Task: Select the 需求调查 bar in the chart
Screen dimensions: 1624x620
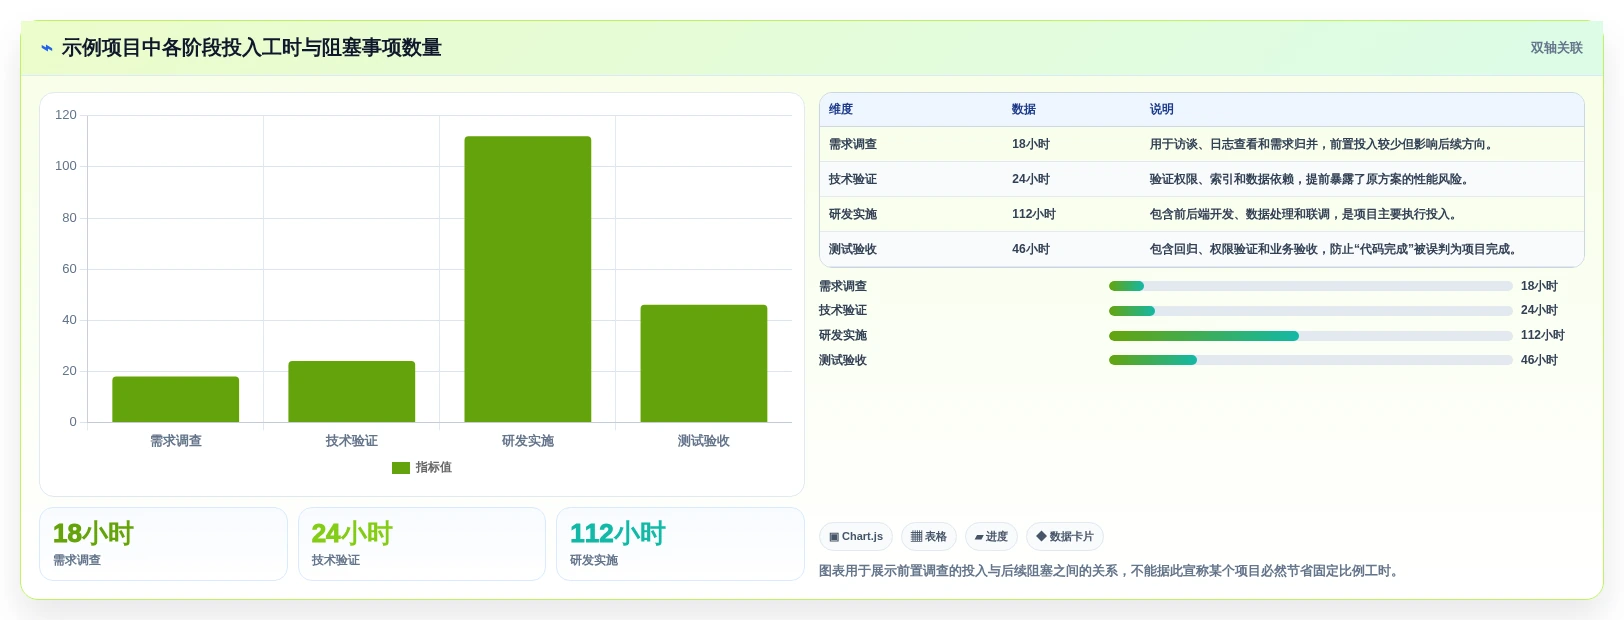Action: coord(176,399)
